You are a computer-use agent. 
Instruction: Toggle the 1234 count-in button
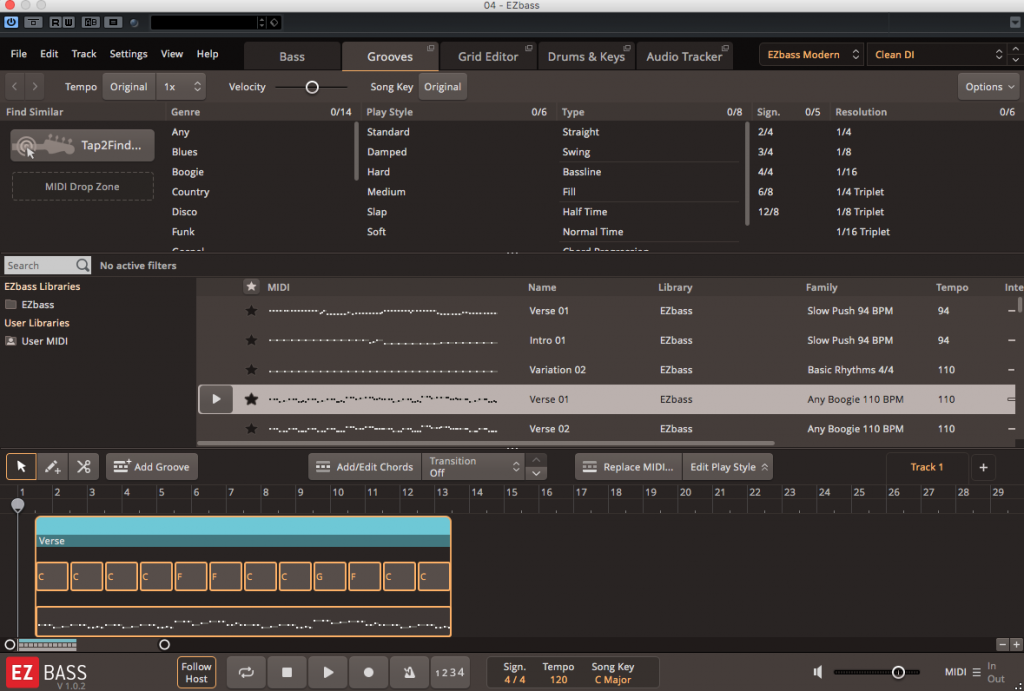tap(449, 672)
